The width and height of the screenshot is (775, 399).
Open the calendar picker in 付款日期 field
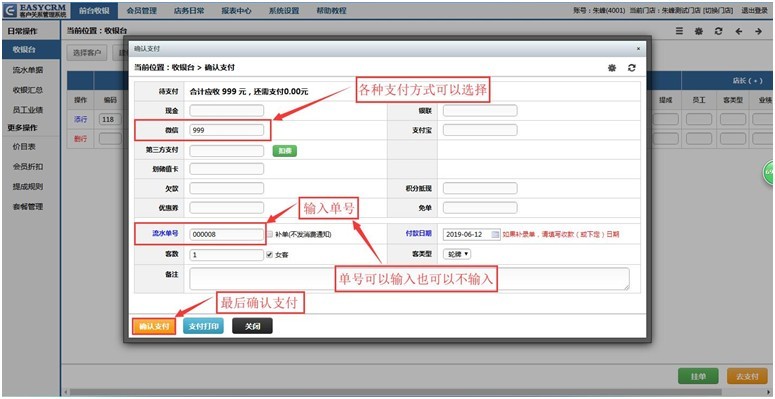click(x=495, y=235)
